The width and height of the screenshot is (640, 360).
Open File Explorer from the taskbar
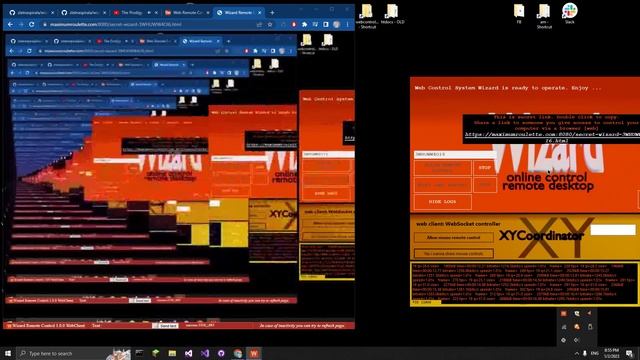click(172, 353)
